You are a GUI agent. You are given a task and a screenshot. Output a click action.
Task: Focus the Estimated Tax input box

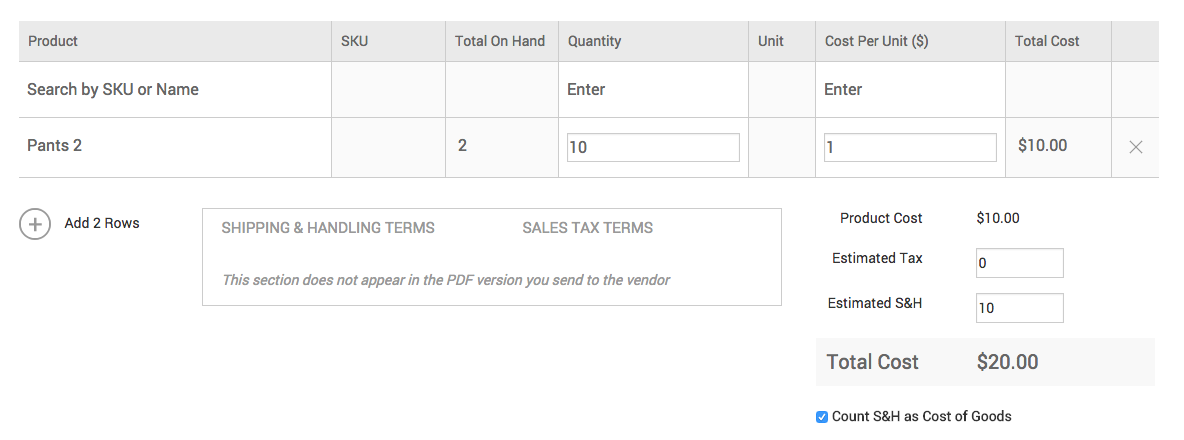[1019, 263]
